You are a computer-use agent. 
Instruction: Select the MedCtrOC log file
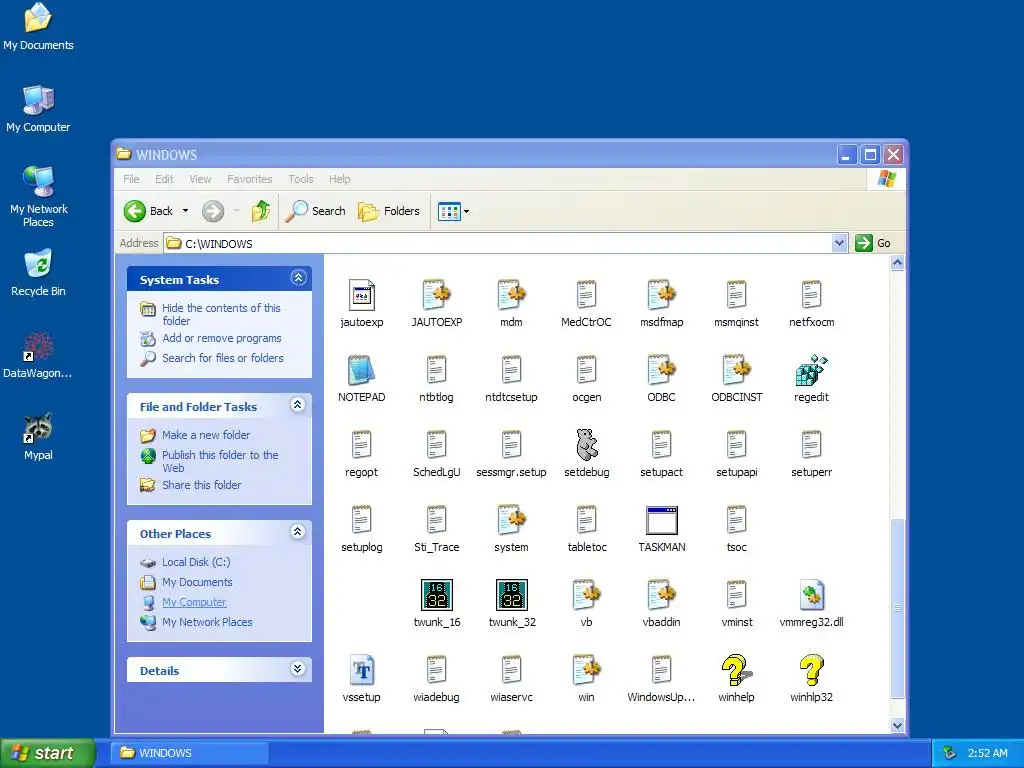[586, 295]
